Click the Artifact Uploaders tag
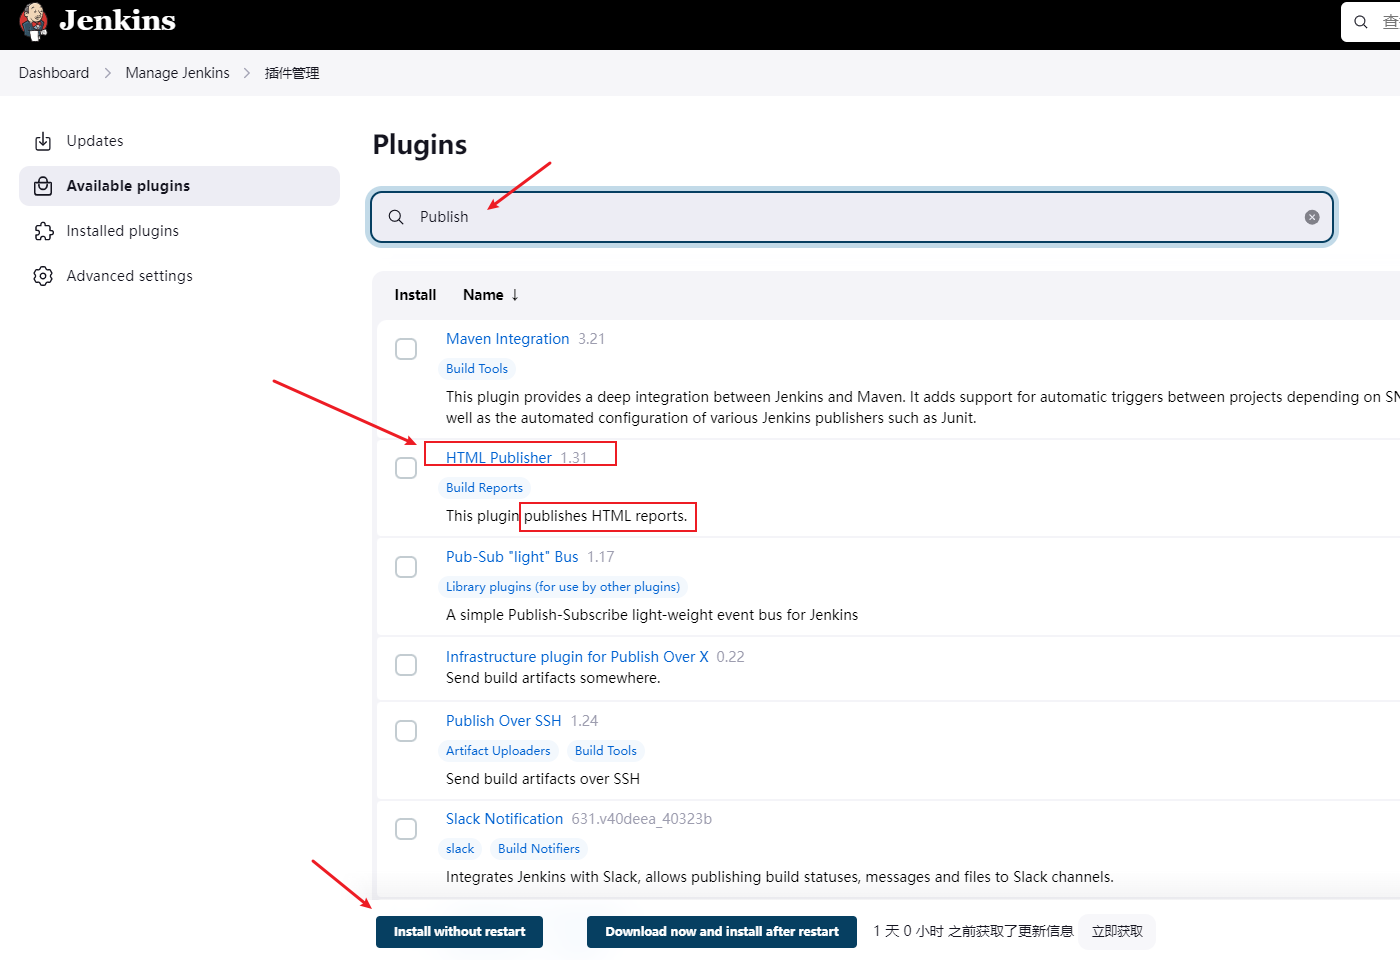The width and height of the screenshot is (1400, 960). click(498, 751)
